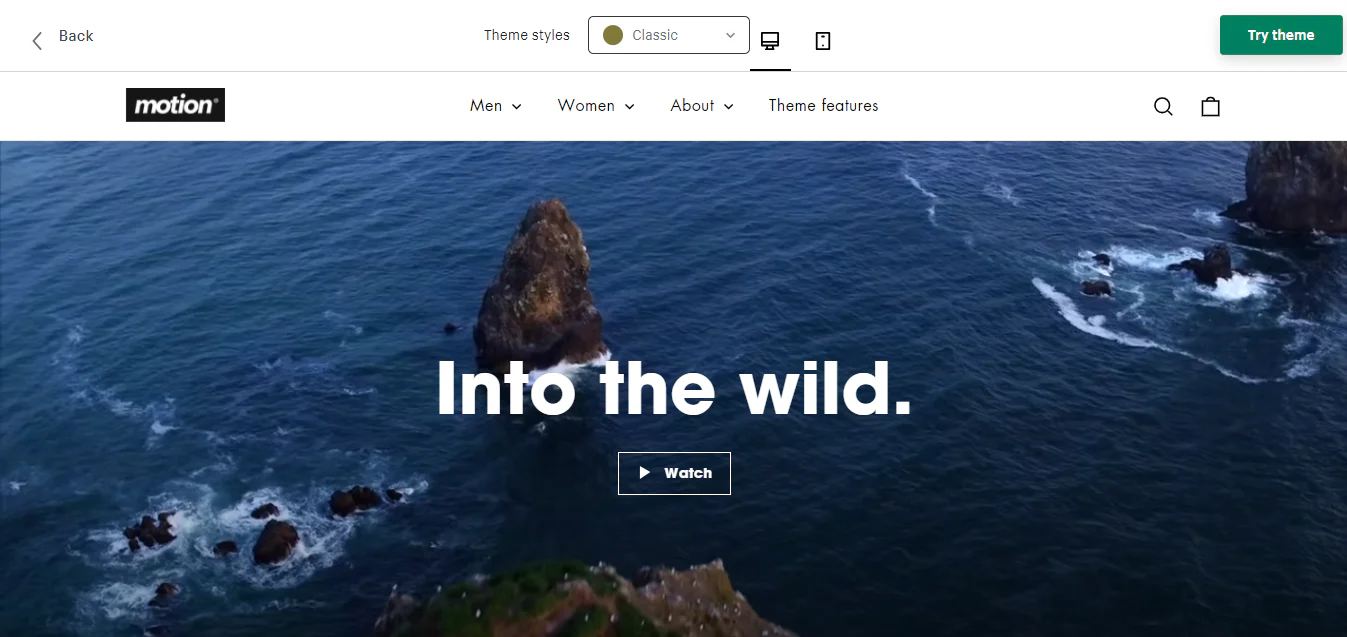
Task: Click the Watch button
Action: point(674,472)
